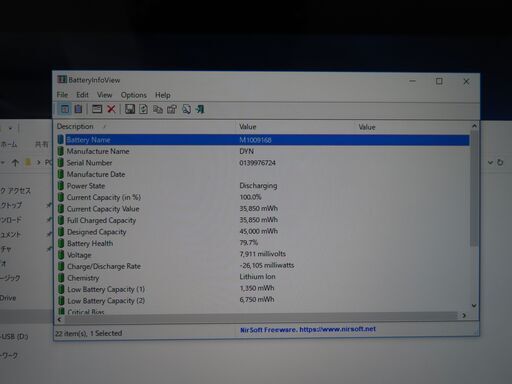Click the red X clear toolbar icon
512x384 pixels.
point(111,109)
